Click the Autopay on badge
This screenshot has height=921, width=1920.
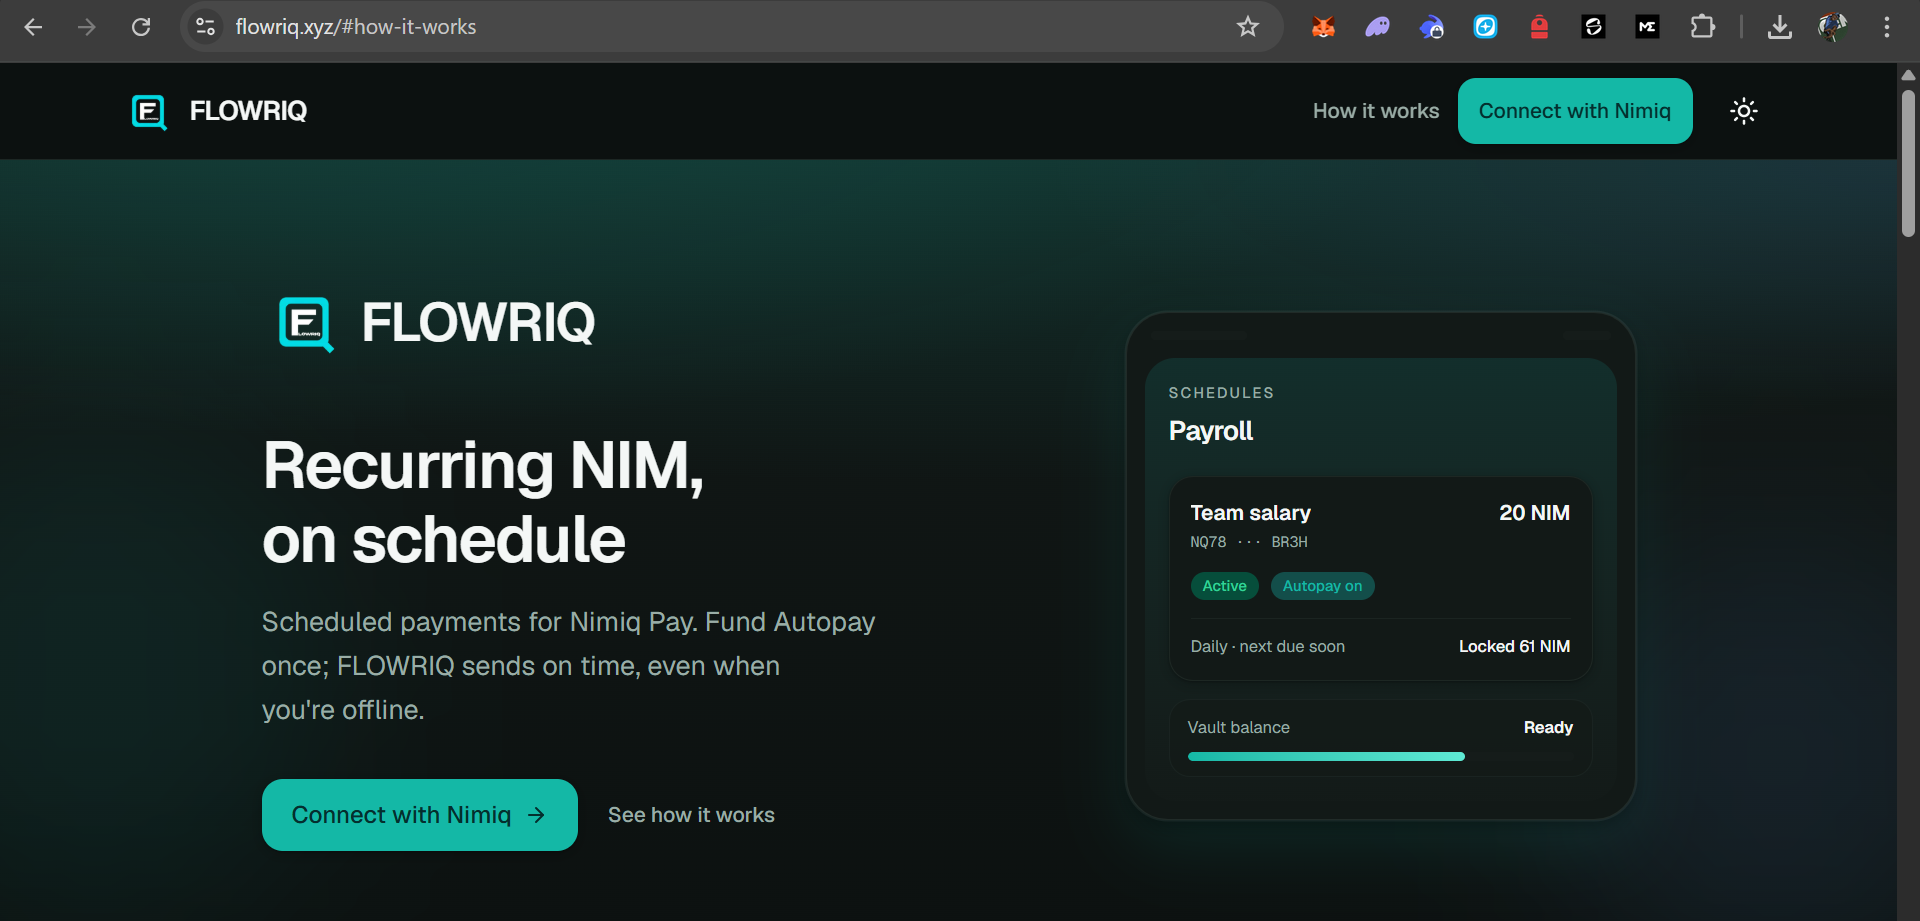tap(1322, 586)
